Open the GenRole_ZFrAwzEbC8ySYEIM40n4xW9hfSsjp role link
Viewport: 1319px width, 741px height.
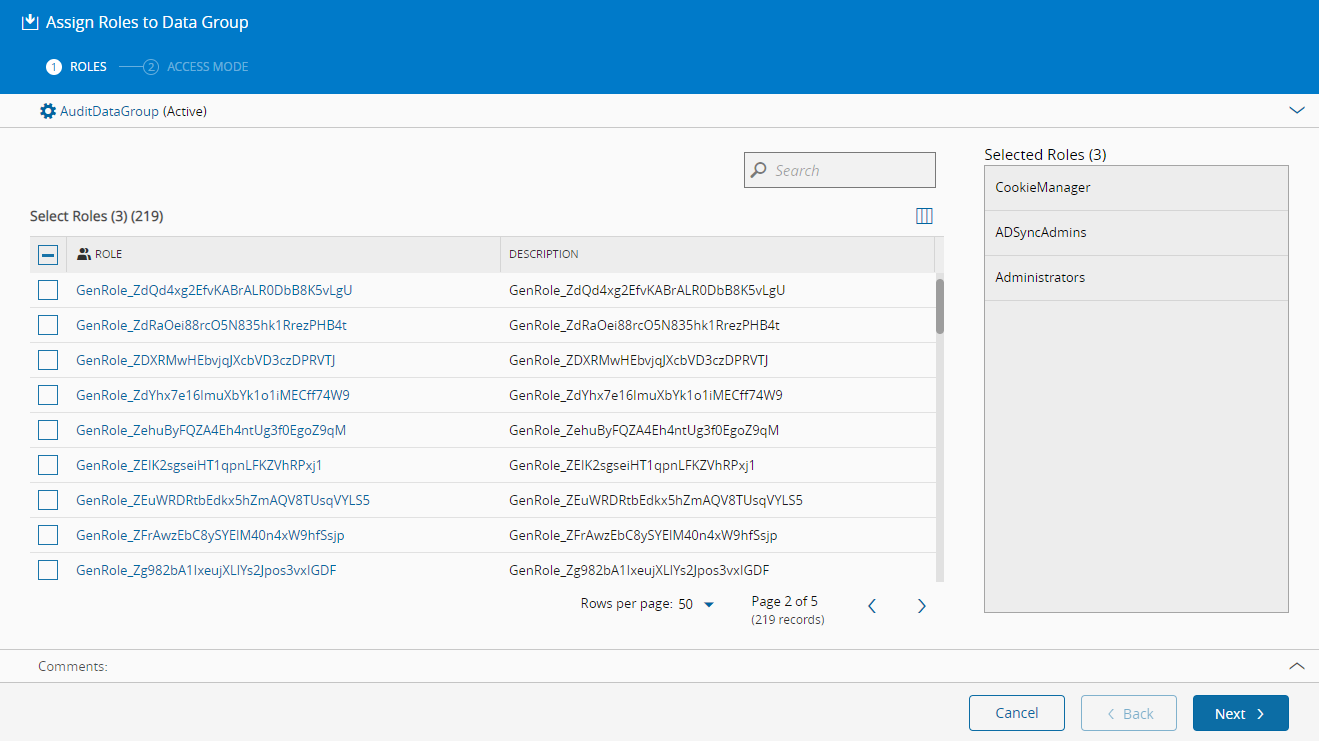pos(210,535)
